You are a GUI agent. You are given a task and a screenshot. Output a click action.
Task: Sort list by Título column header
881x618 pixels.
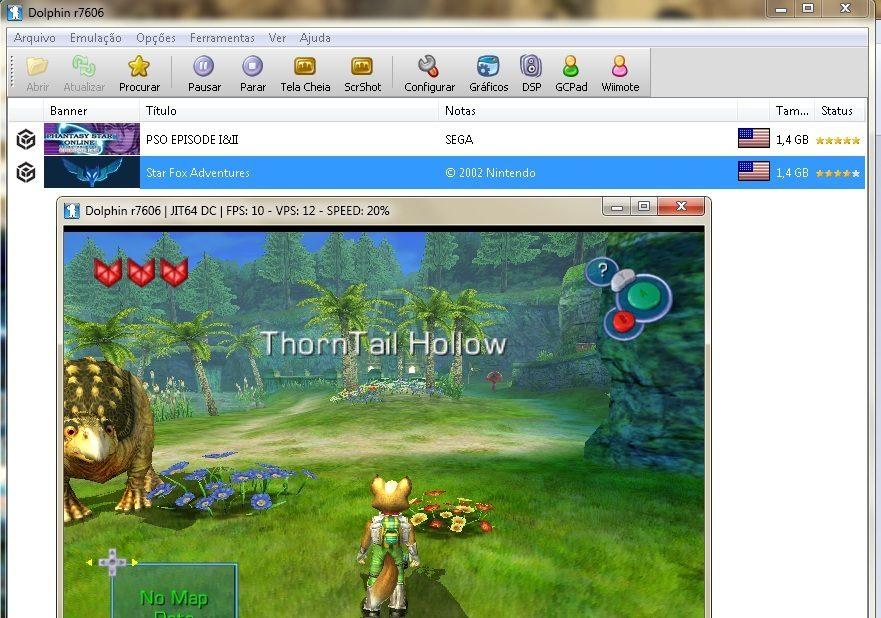289,111
